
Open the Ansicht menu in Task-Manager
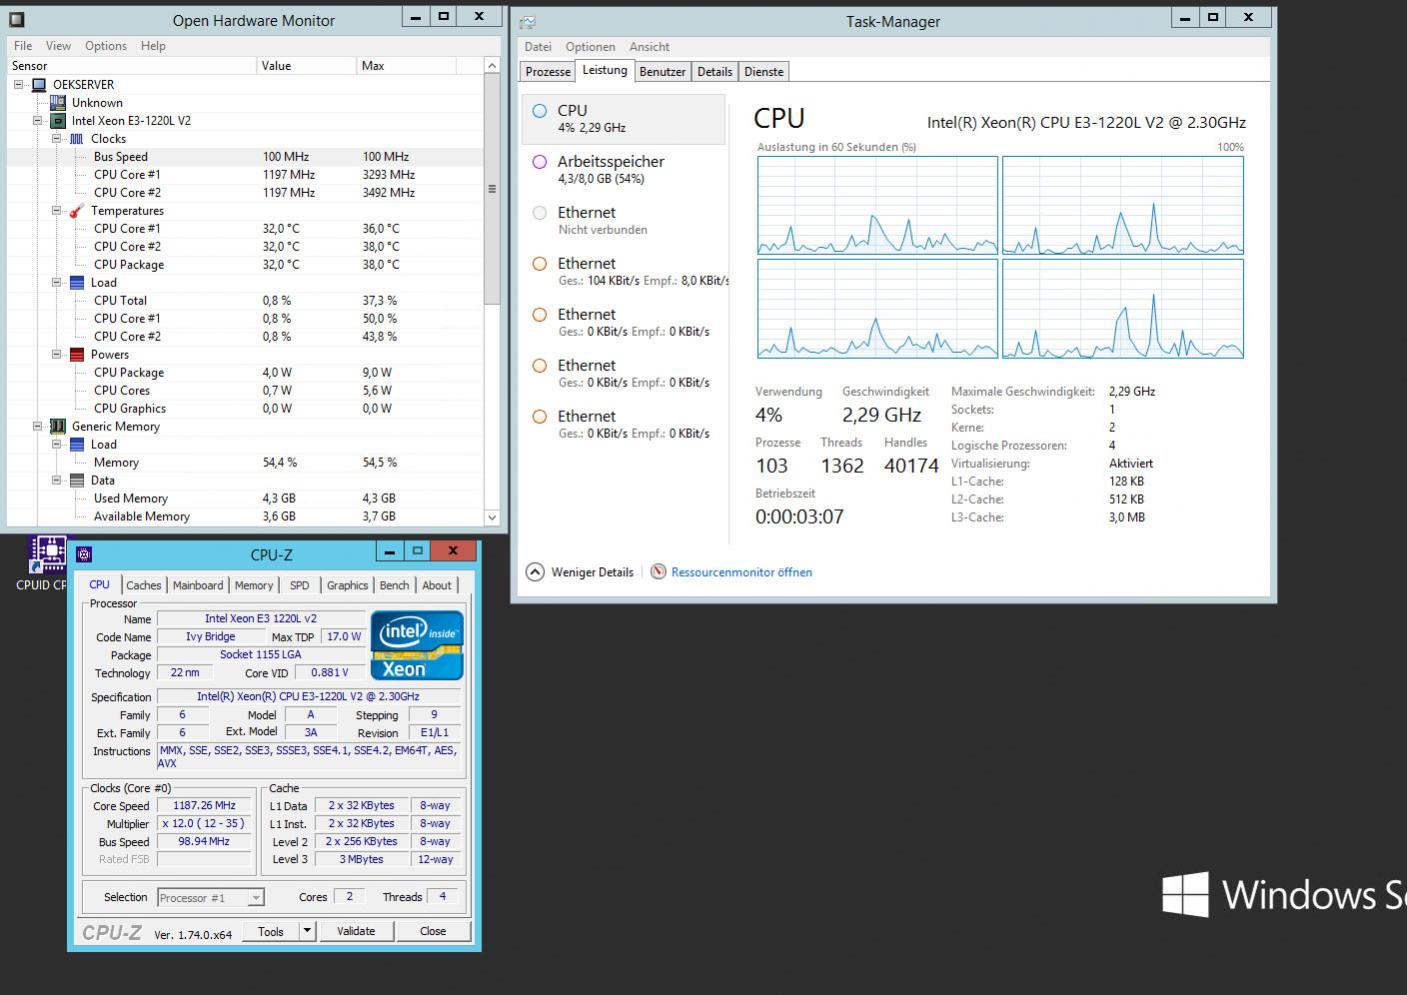point(649,47)
